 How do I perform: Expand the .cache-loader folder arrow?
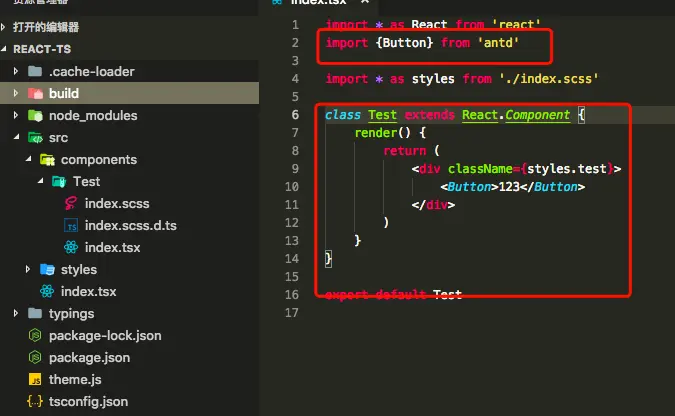[16, 71]
